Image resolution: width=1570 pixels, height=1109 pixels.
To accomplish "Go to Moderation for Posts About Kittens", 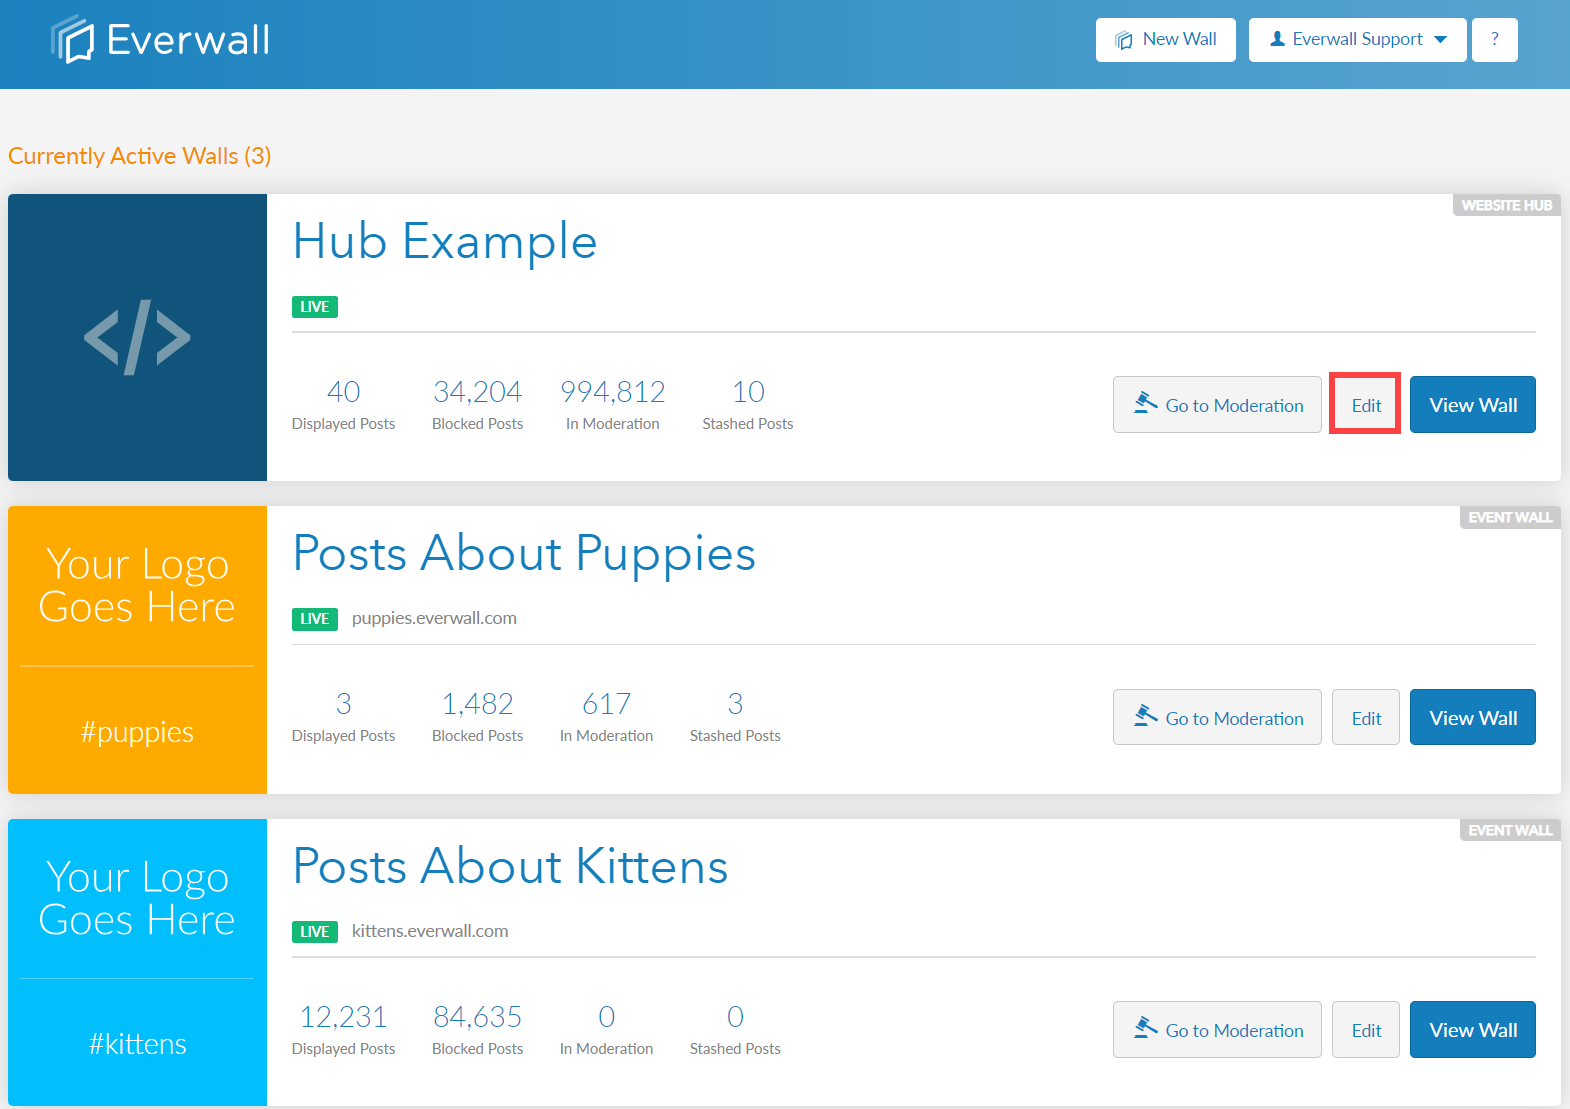I will click(1217, 1029).
